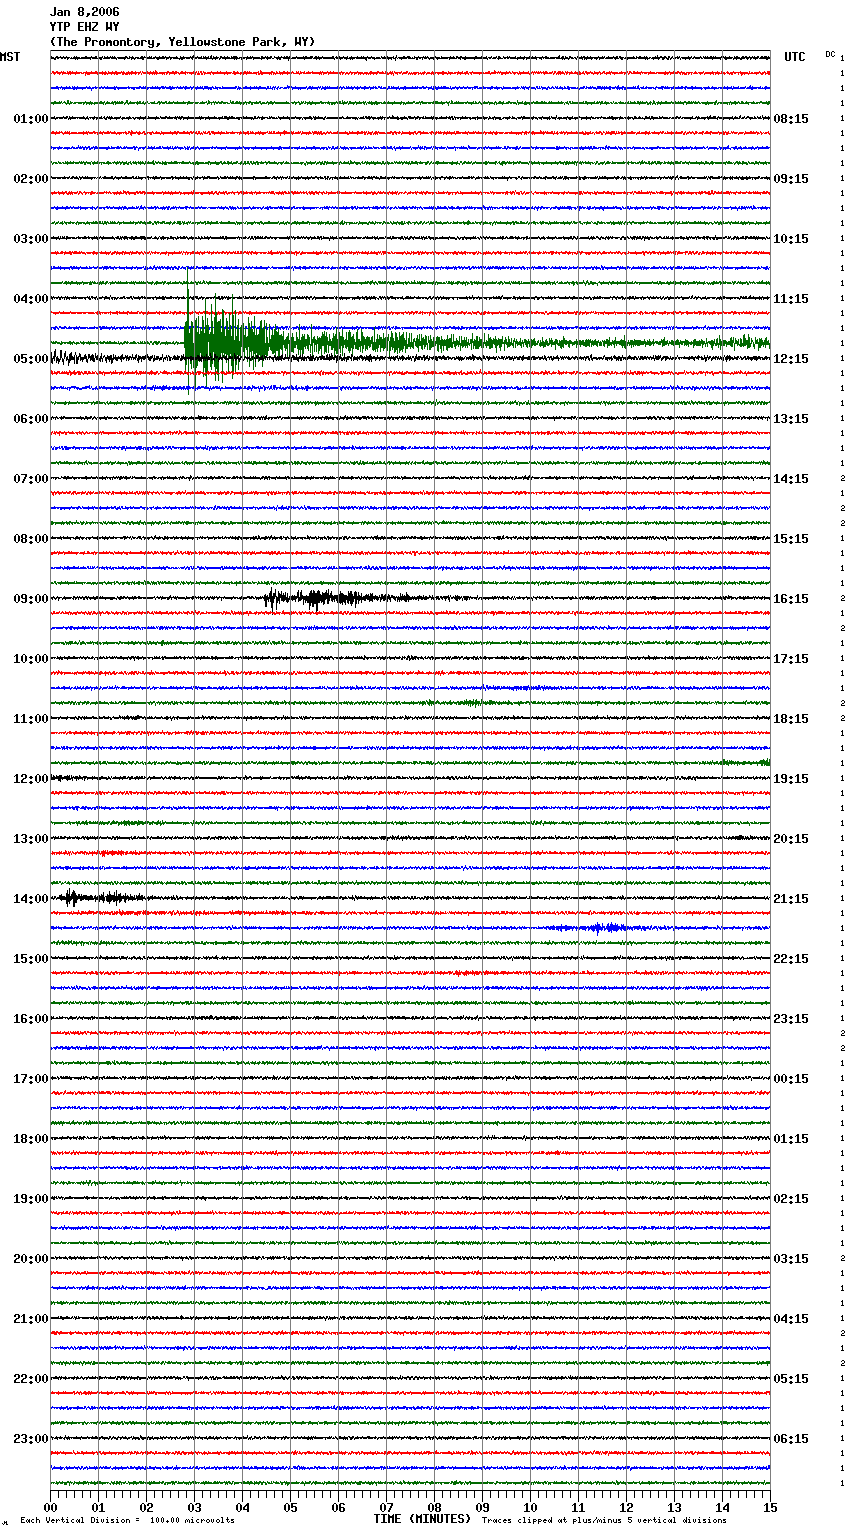Select the '16:00' MST time label
Image resolution: width=850 pixels, height=1534 pixels.
point(30,1019)
